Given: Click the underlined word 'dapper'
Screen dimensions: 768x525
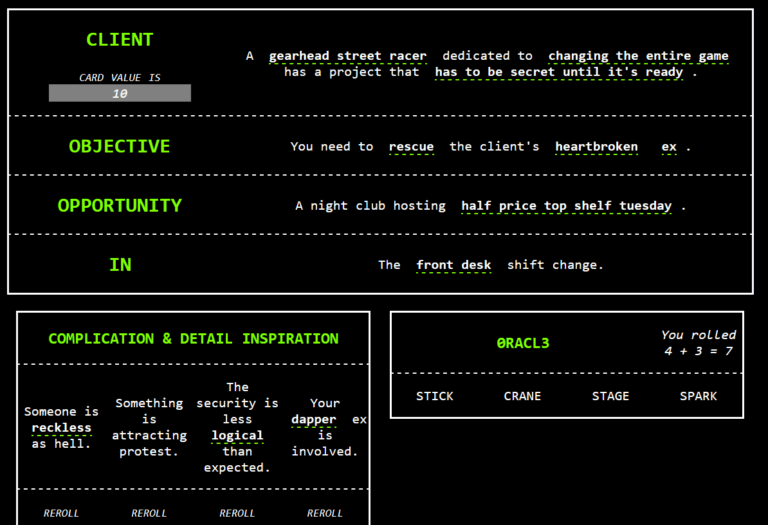Looking at the screenshot, I should 313,420.
